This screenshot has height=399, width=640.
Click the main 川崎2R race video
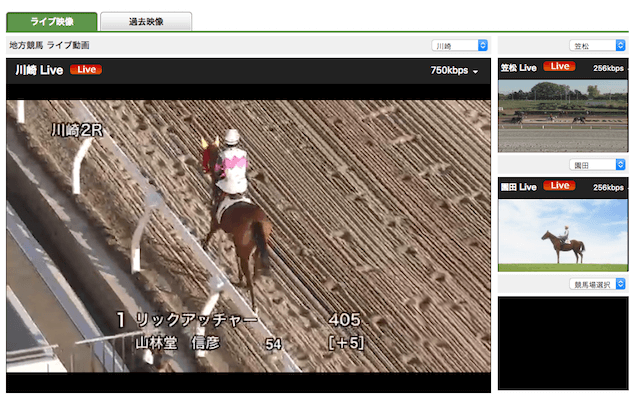pos(249,236)
